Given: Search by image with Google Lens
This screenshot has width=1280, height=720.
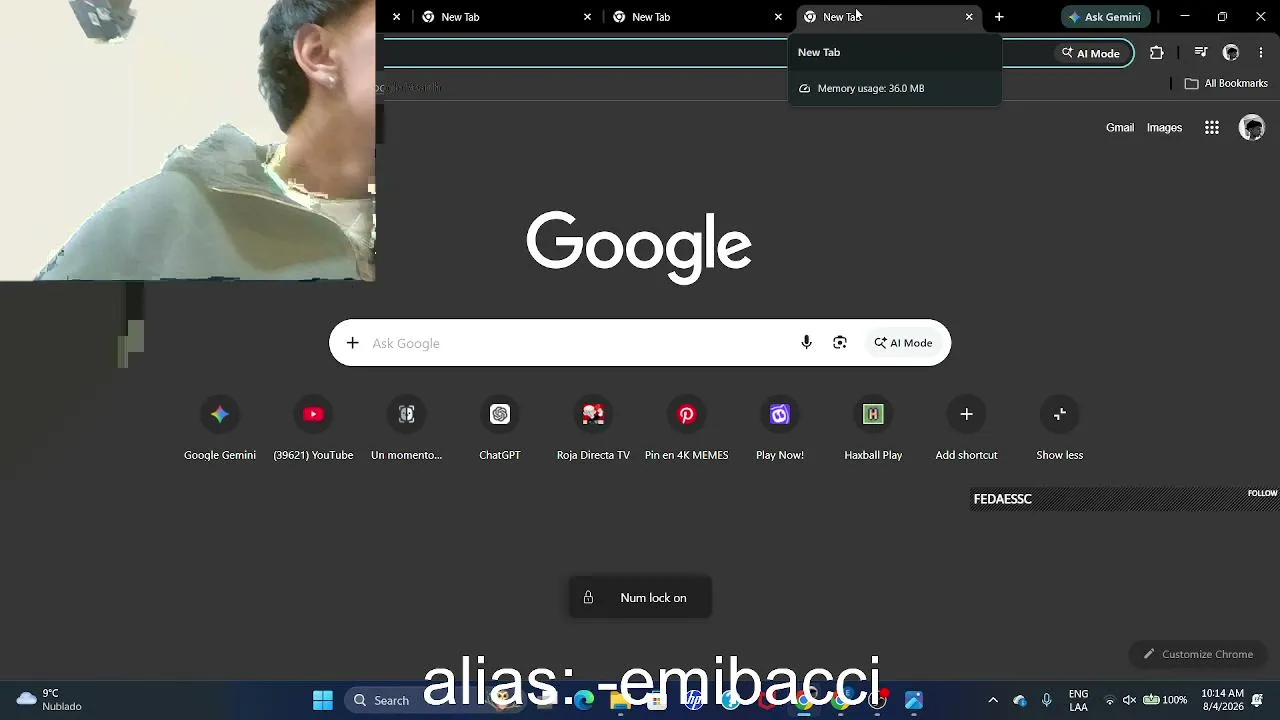Looking at the screenshot, I should [840, 343].
